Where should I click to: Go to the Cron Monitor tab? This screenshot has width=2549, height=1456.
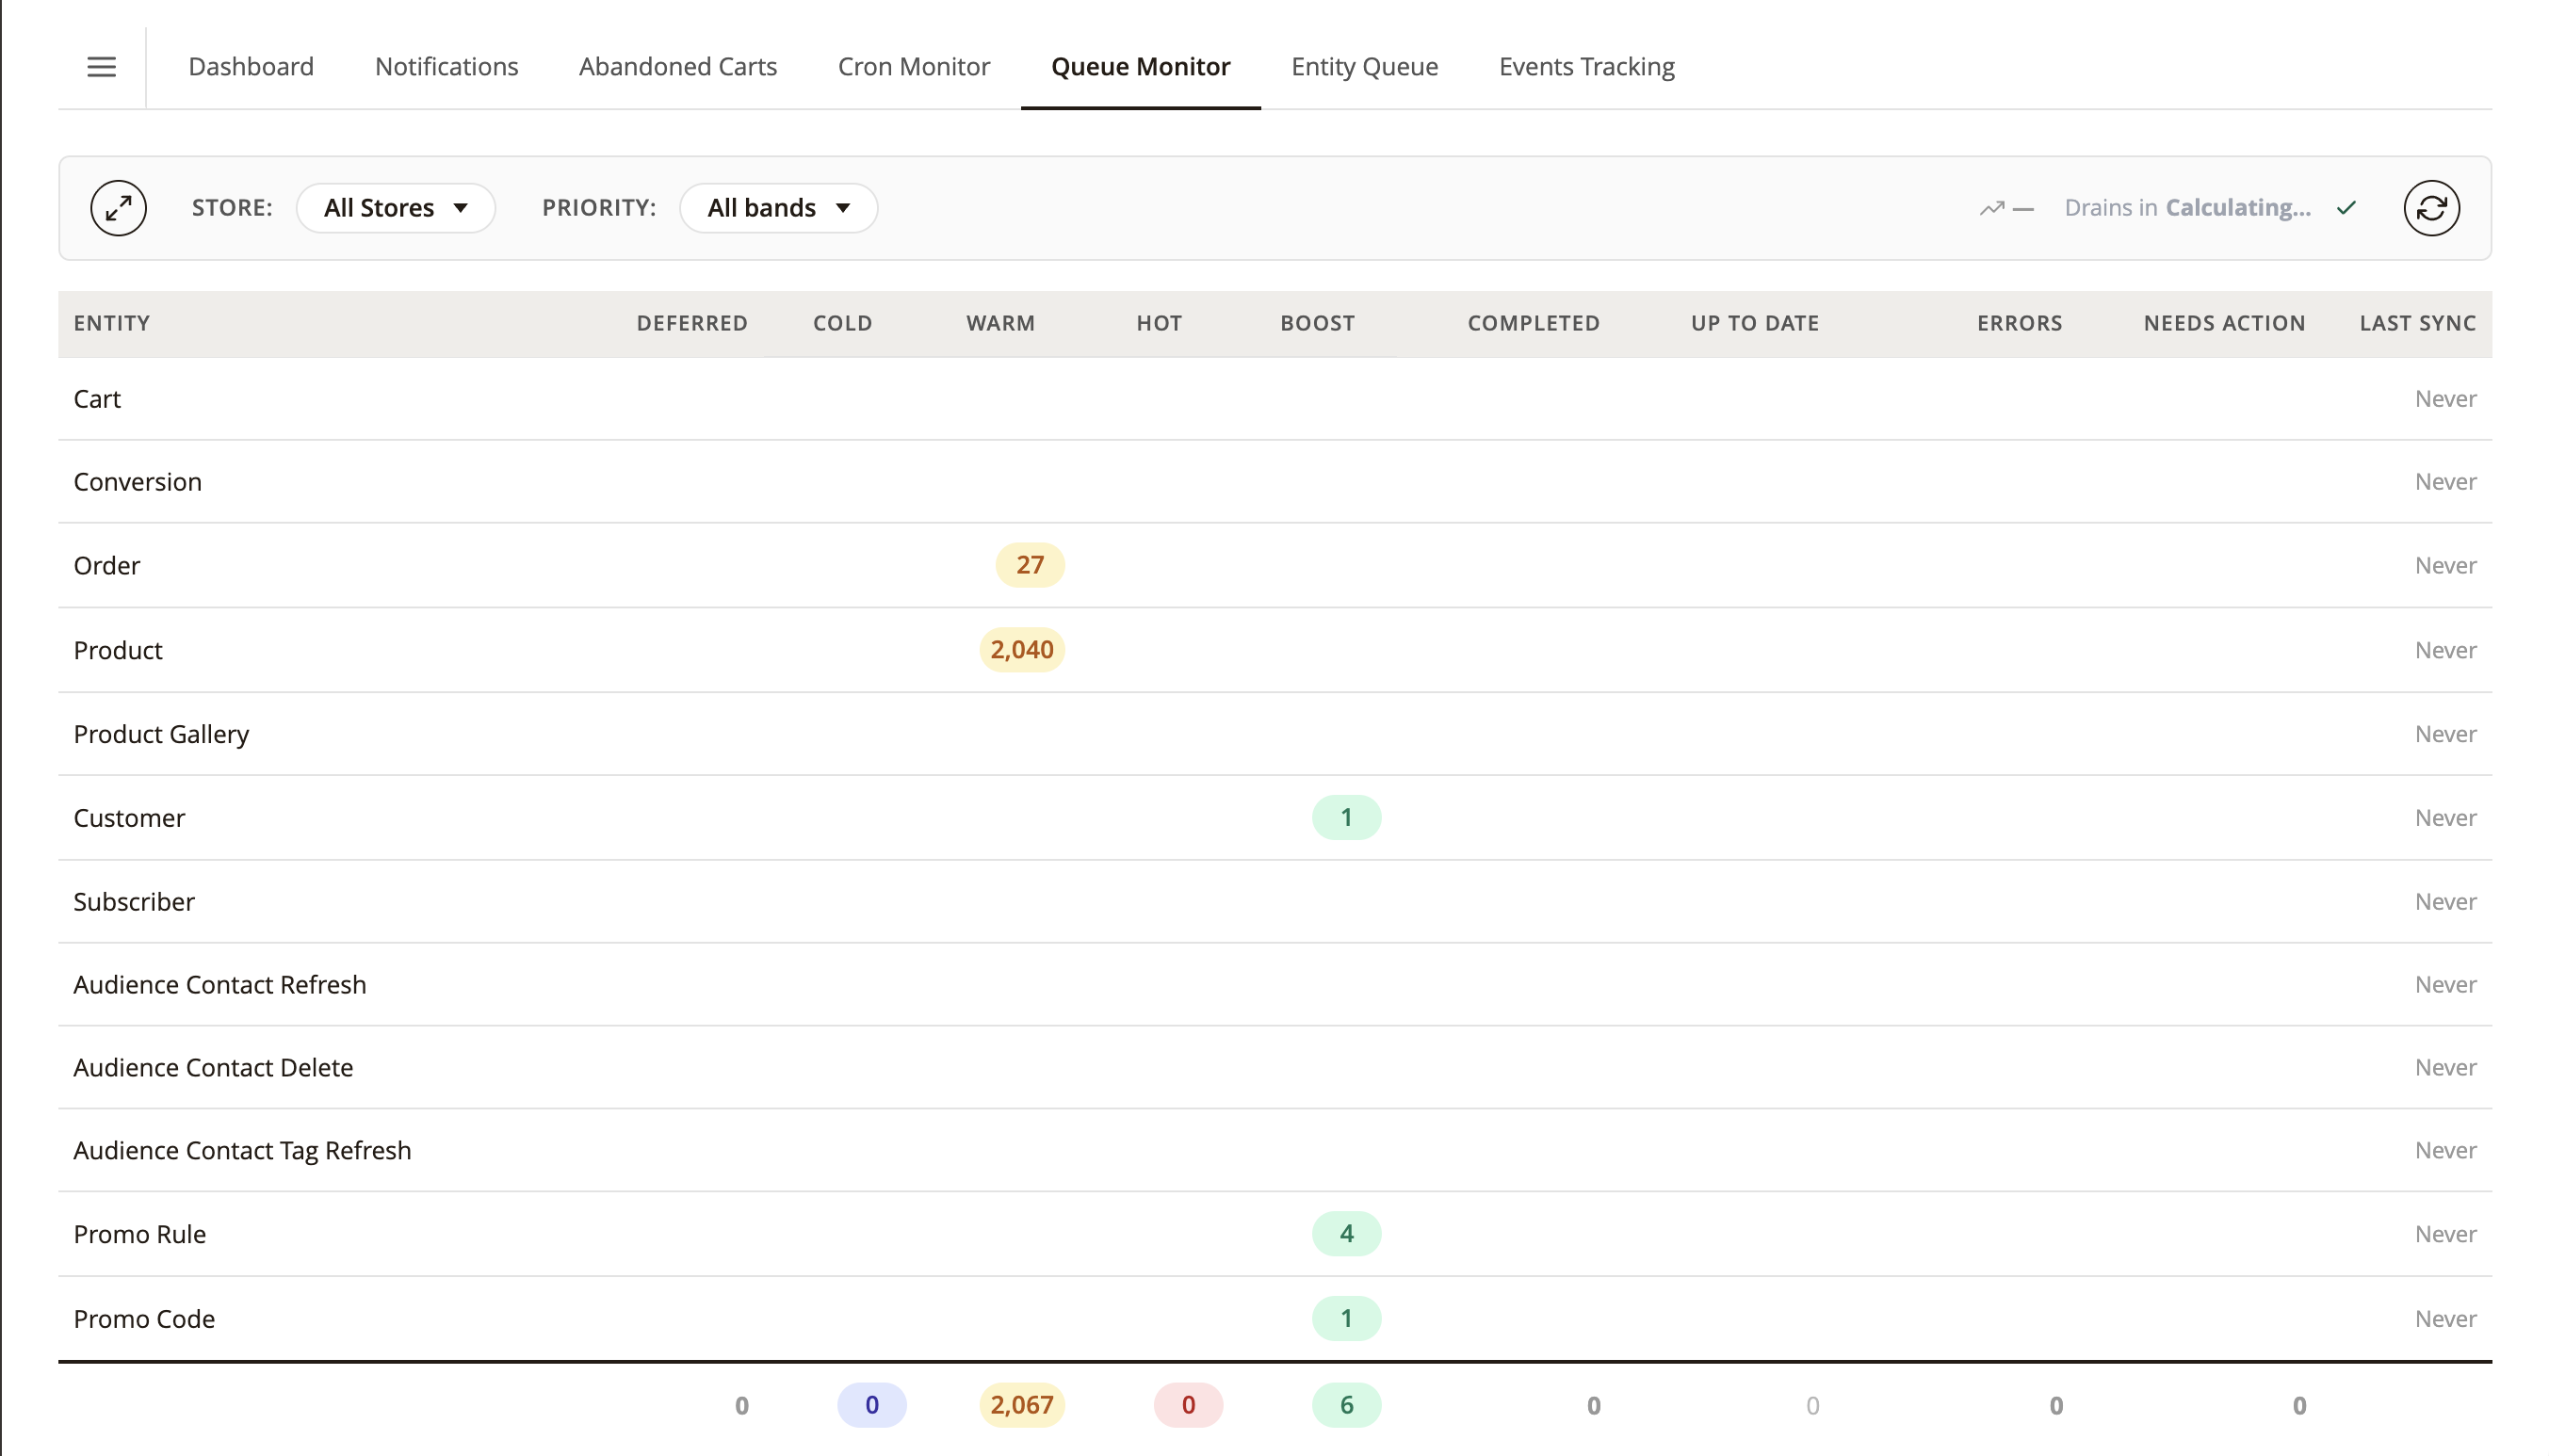coord(913,67)
